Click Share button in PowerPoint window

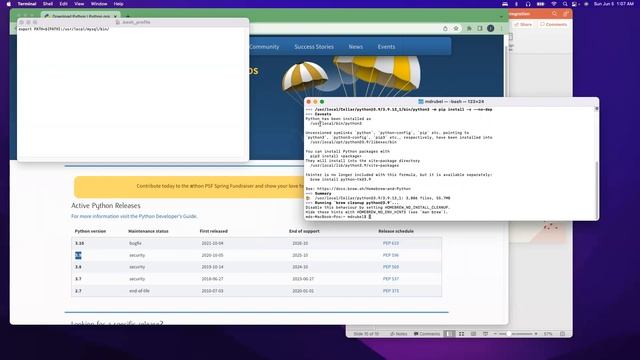523,24
